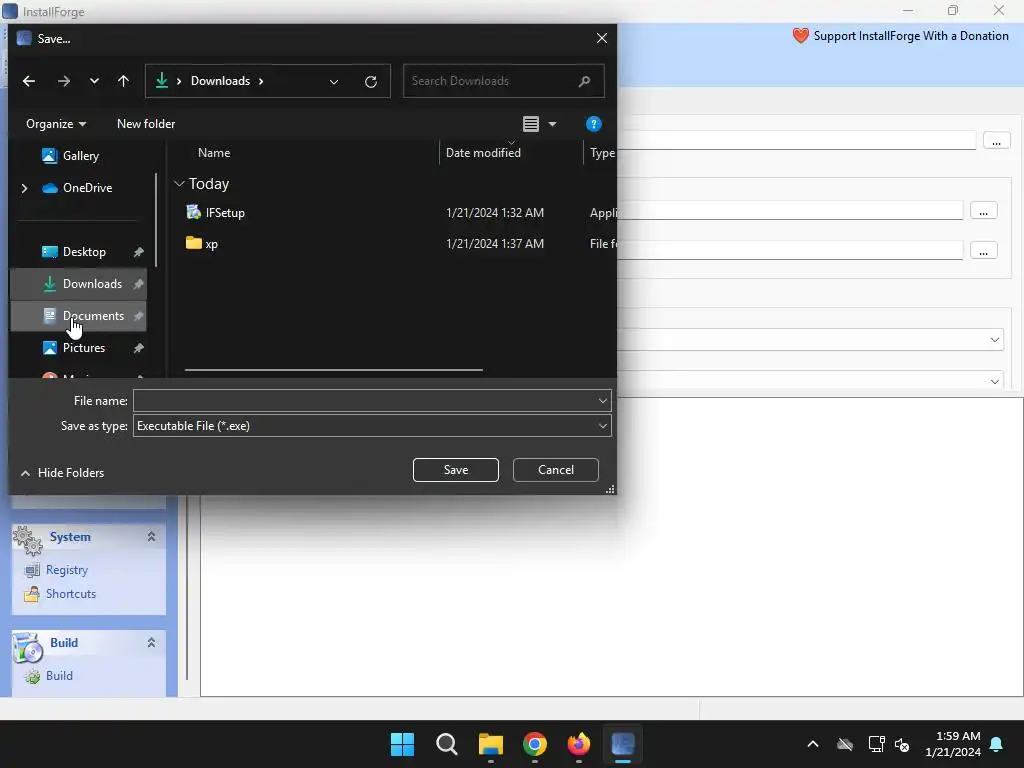Switch to InstallForge taskbar icon
The image size is (1024, 768).
click(x=623, y=744)
